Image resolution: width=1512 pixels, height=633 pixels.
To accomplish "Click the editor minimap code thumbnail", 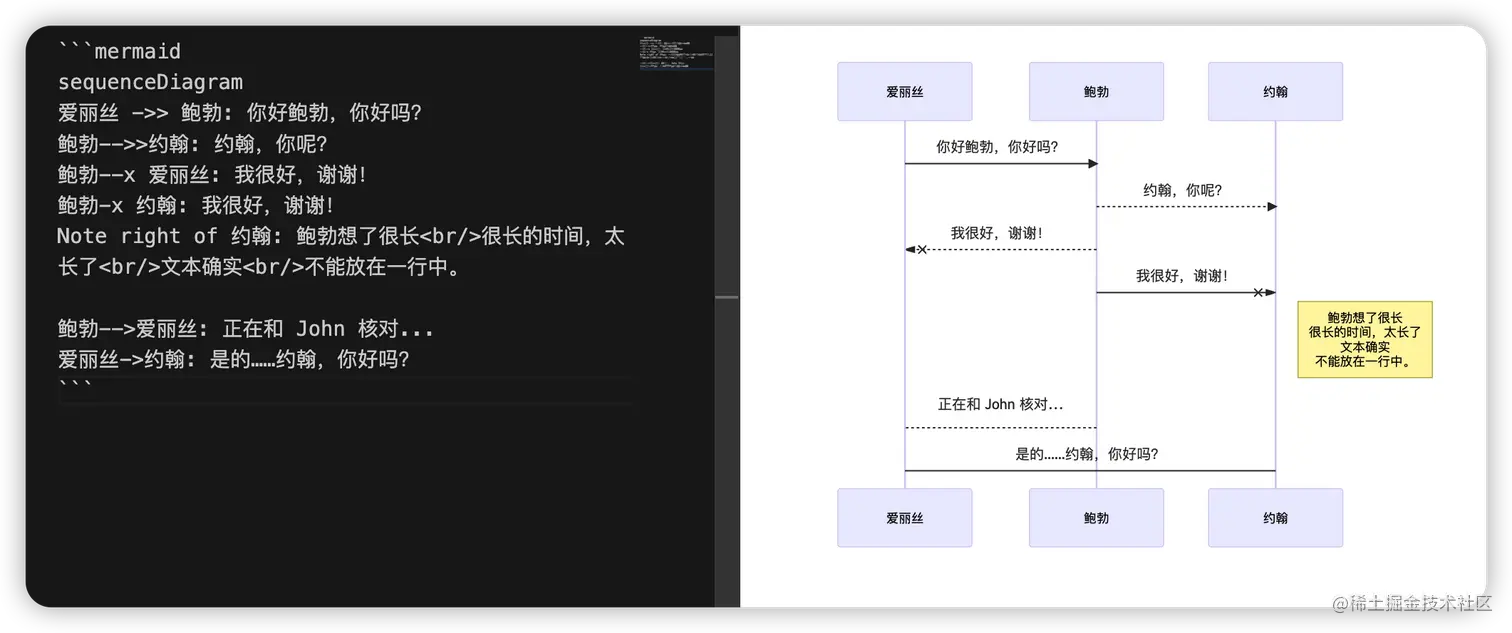I will (x=676, y=53).
